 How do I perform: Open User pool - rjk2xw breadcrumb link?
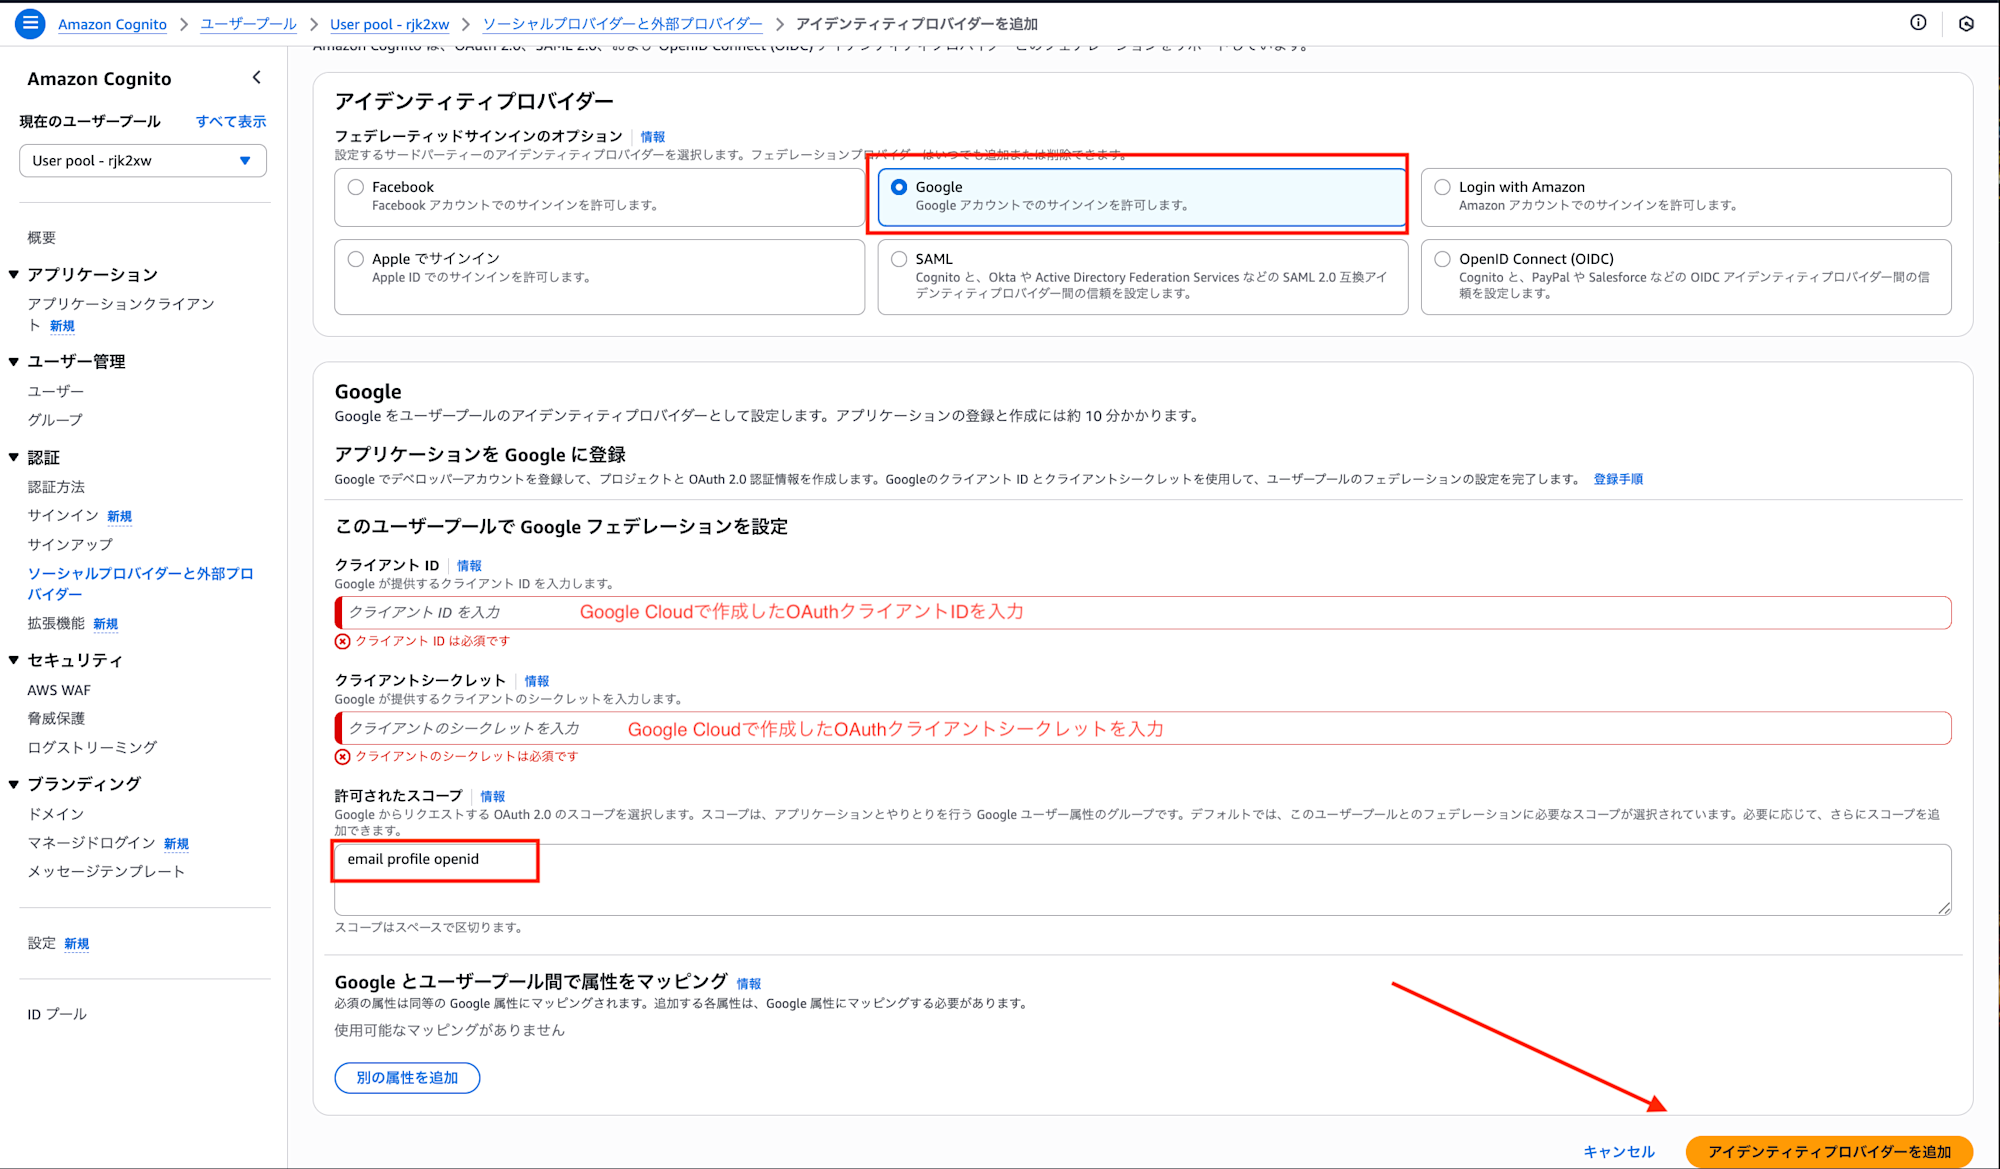click(389, 24)
